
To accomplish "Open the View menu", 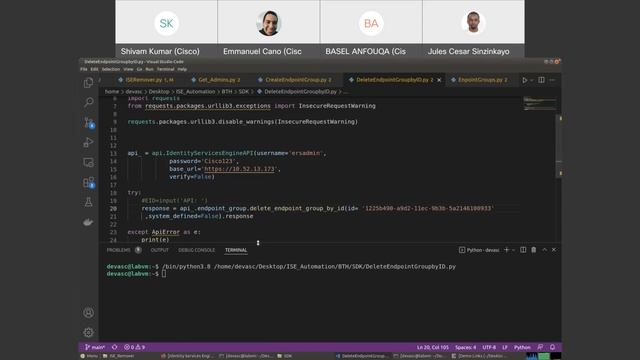I will [x=128, y=69].
